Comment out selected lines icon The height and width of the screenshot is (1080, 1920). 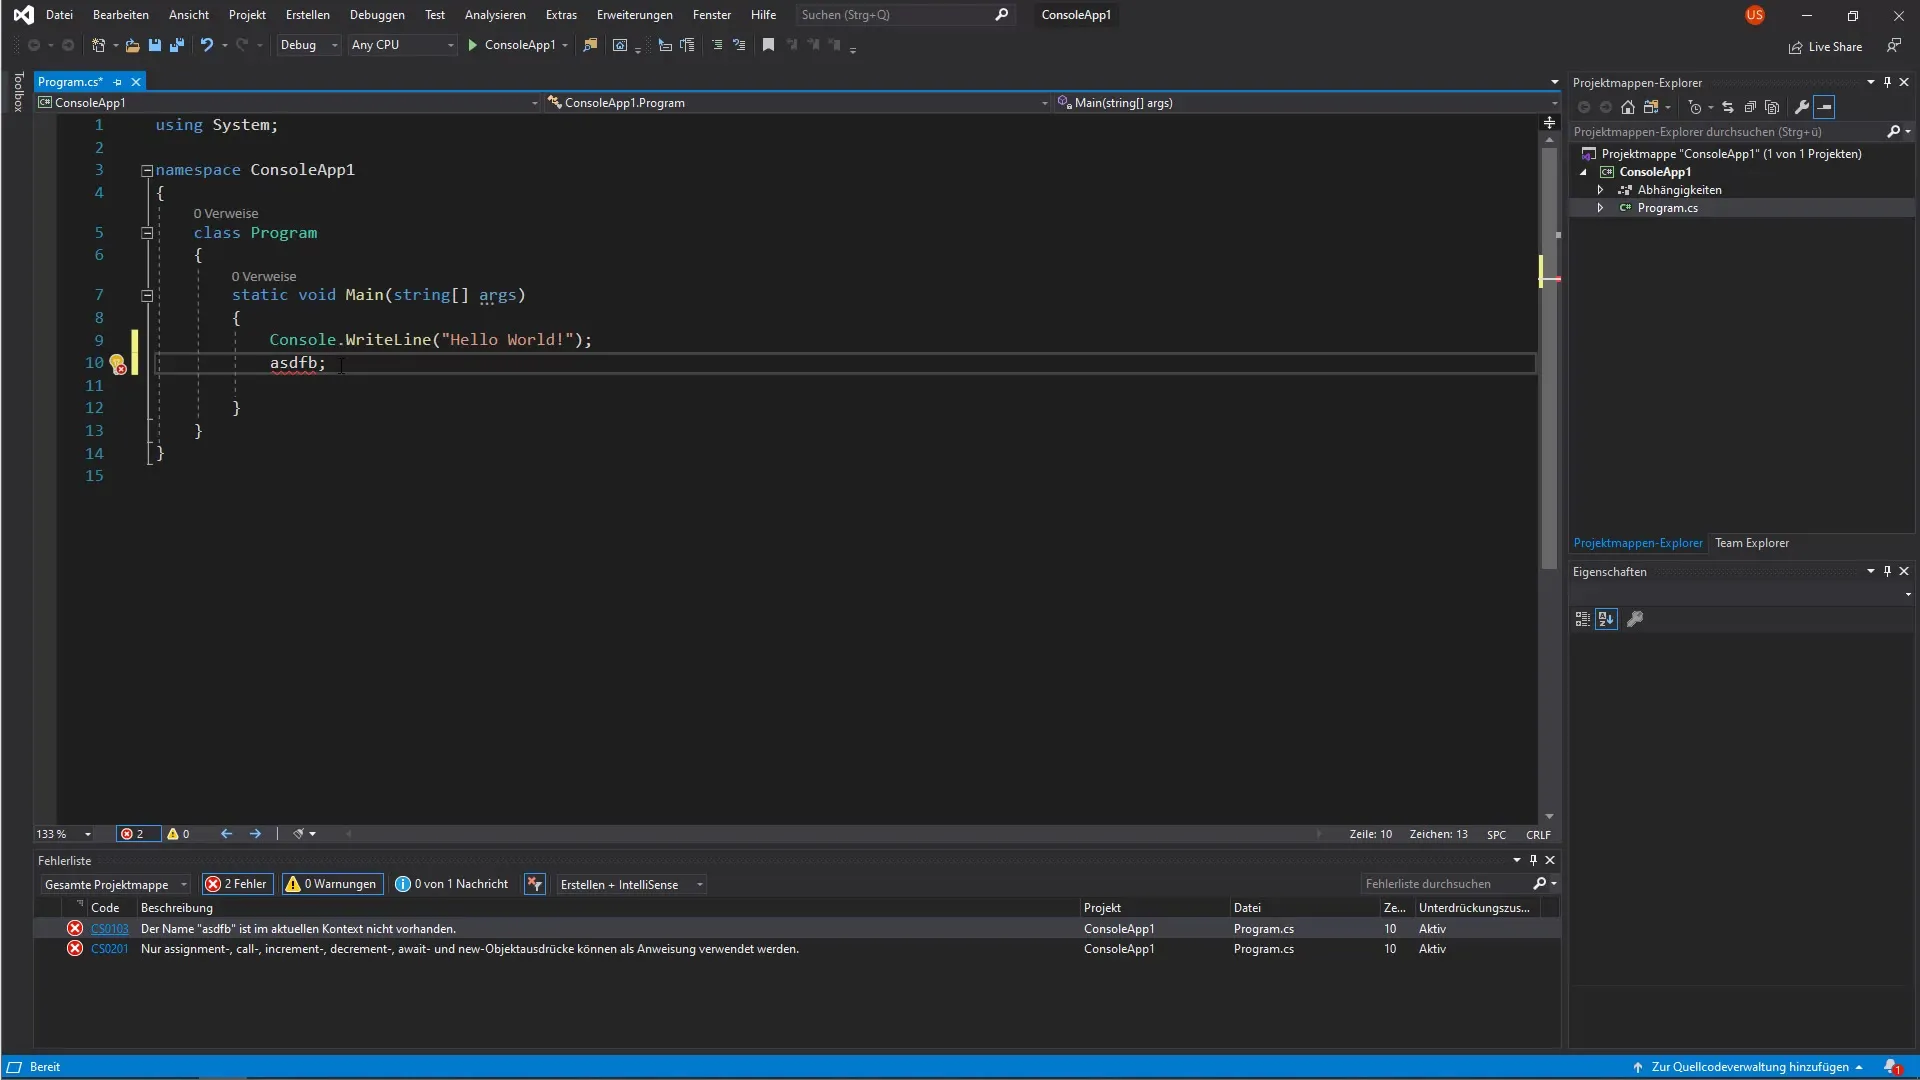717,45
